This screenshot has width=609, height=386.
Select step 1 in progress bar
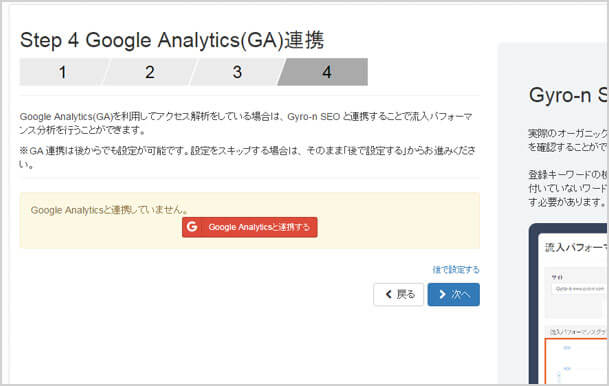click(62, 72)
